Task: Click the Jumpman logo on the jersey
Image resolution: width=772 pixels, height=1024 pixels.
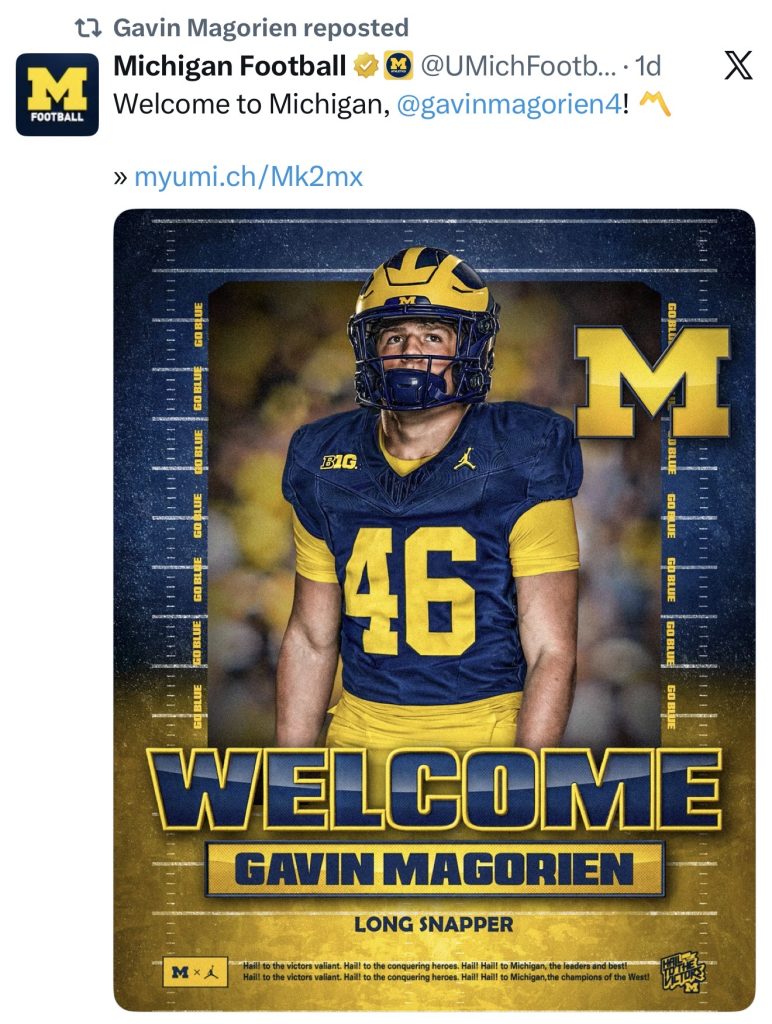Action: click(463, 458)
